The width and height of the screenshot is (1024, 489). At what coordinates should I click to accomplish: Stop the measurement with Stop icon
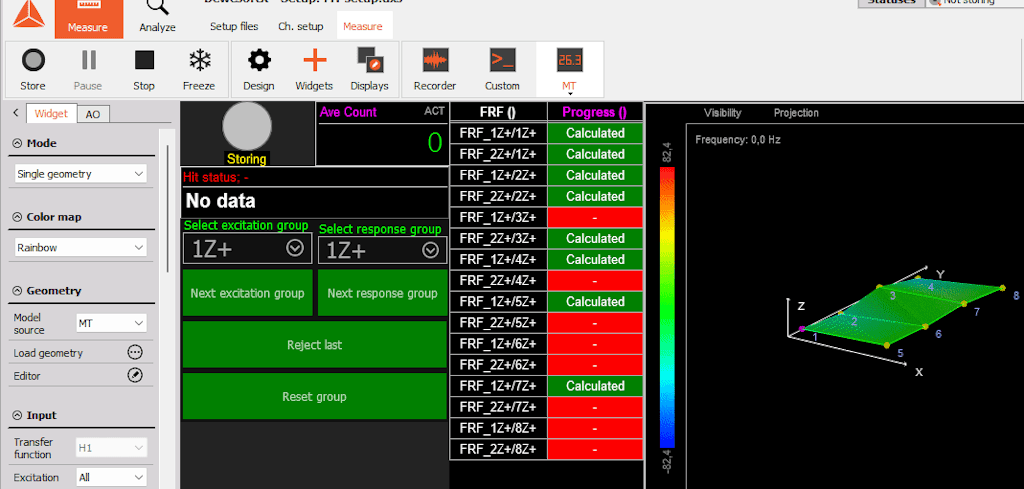(x=144, y=60)
